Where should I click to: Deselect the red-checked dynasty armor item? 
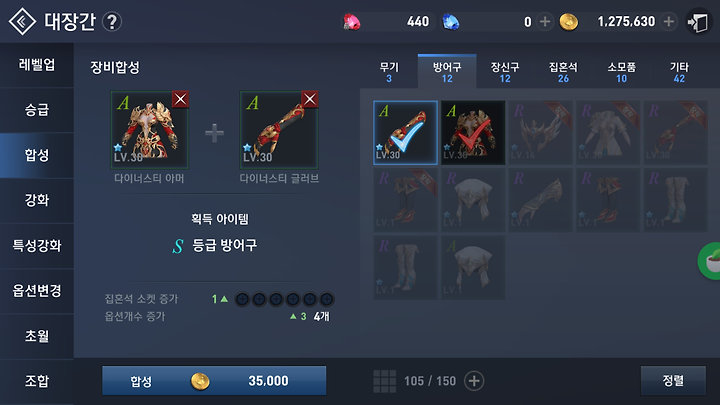[473, 133]
